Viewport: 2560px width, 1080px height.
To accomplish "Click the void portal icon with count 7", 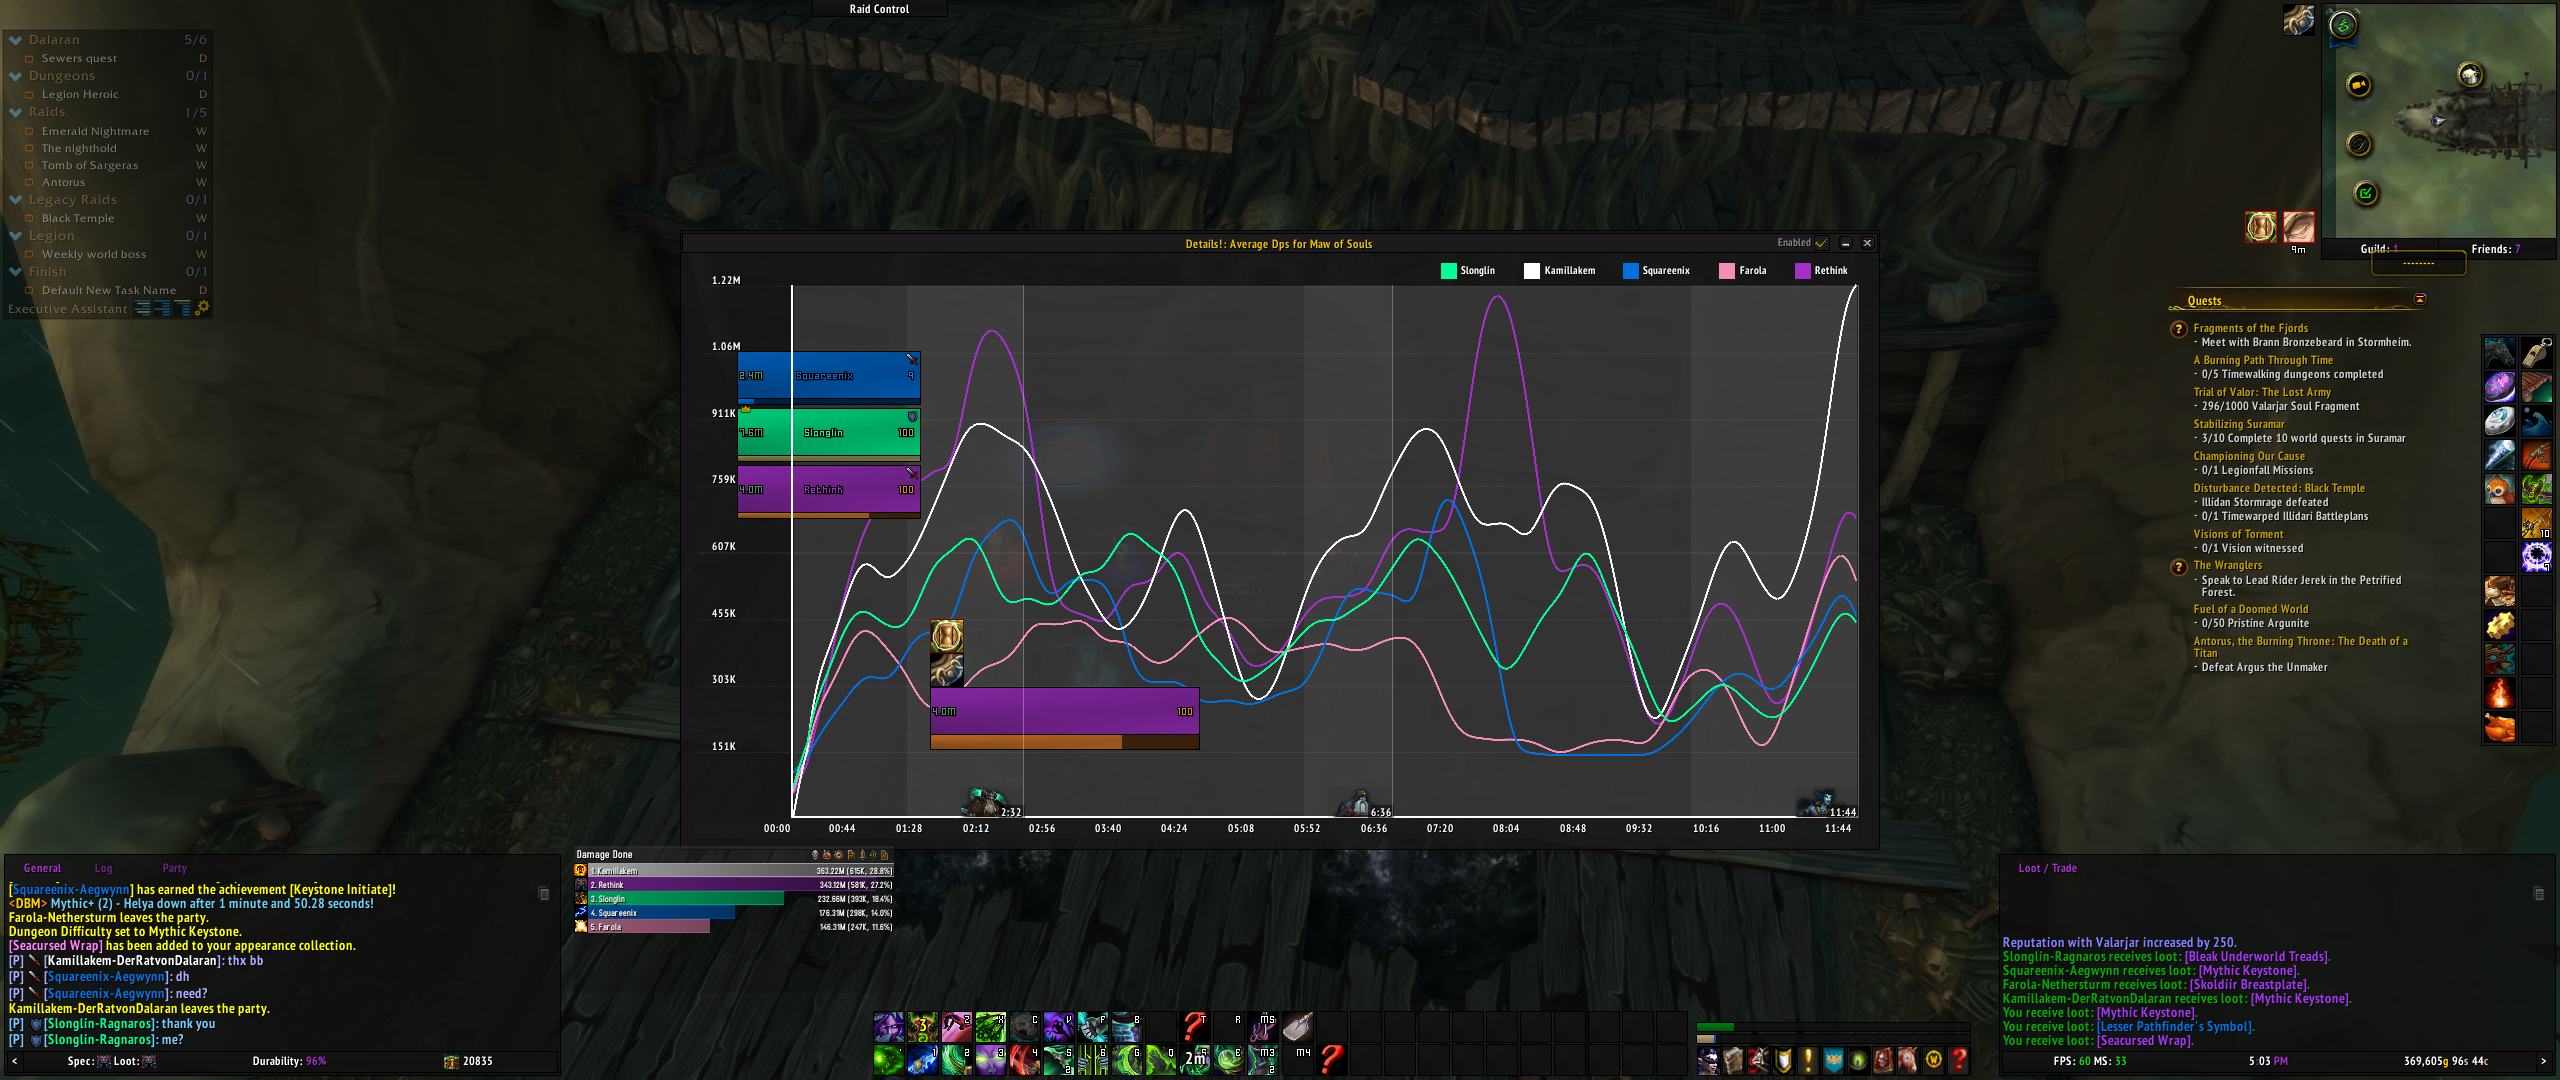I will click(x=2537, y=557).
